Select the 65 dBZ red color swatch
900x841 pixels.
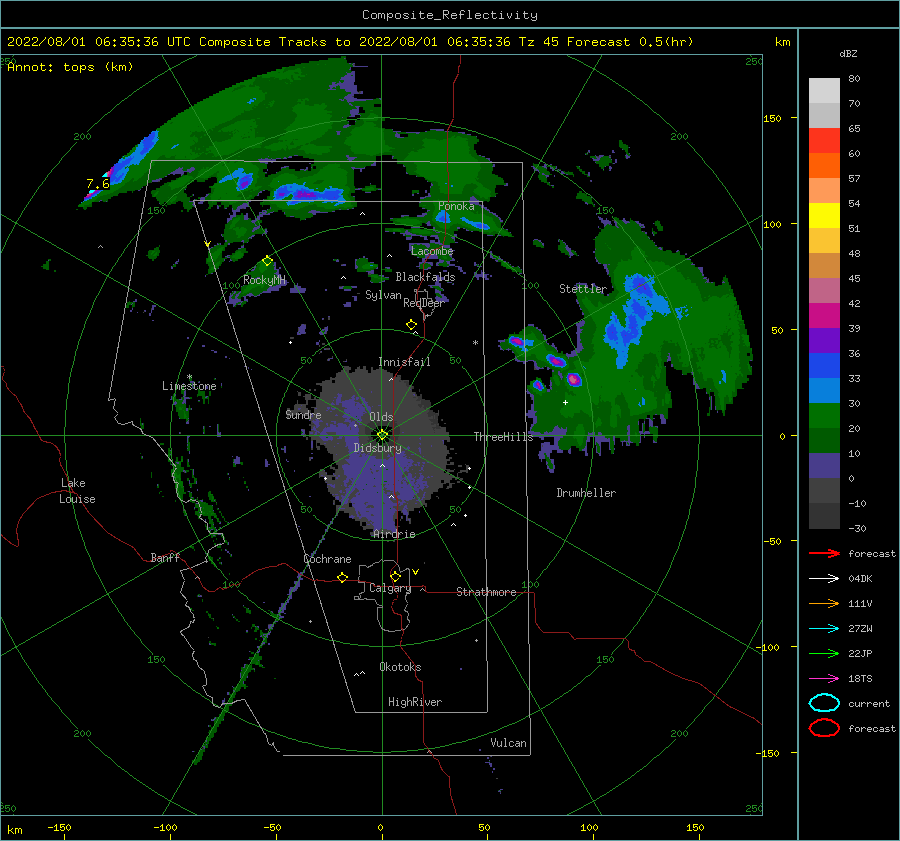coord(824,140)
